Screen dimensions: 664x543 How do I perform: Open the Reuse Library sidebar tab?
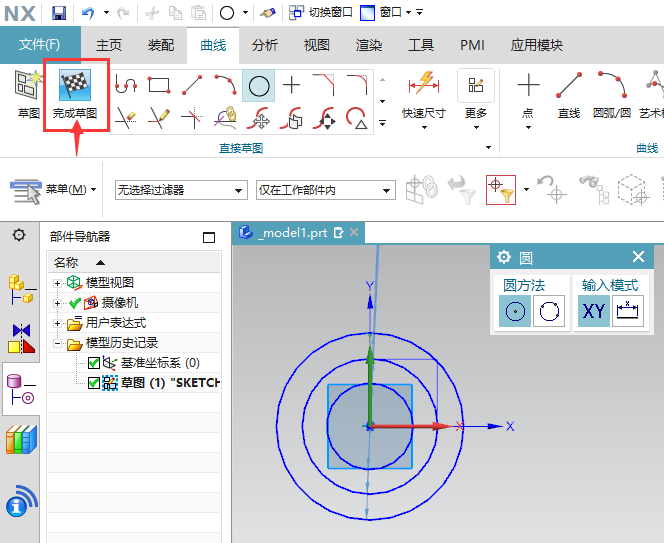21,440
